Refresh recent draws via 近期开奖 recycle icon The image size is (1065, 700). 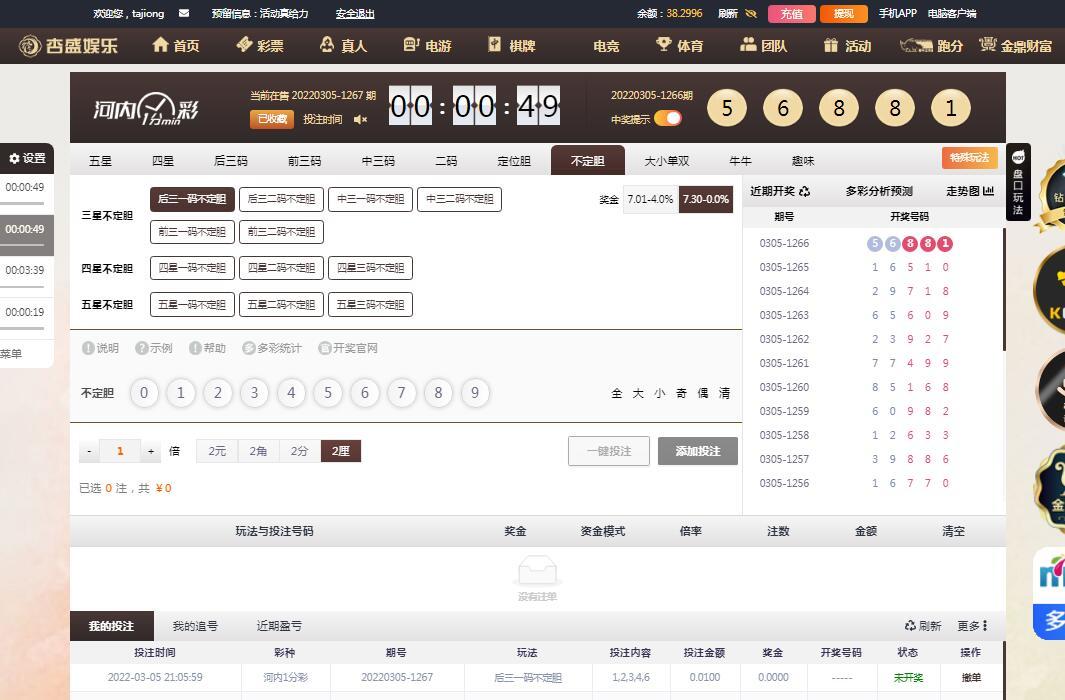(805, 191)
